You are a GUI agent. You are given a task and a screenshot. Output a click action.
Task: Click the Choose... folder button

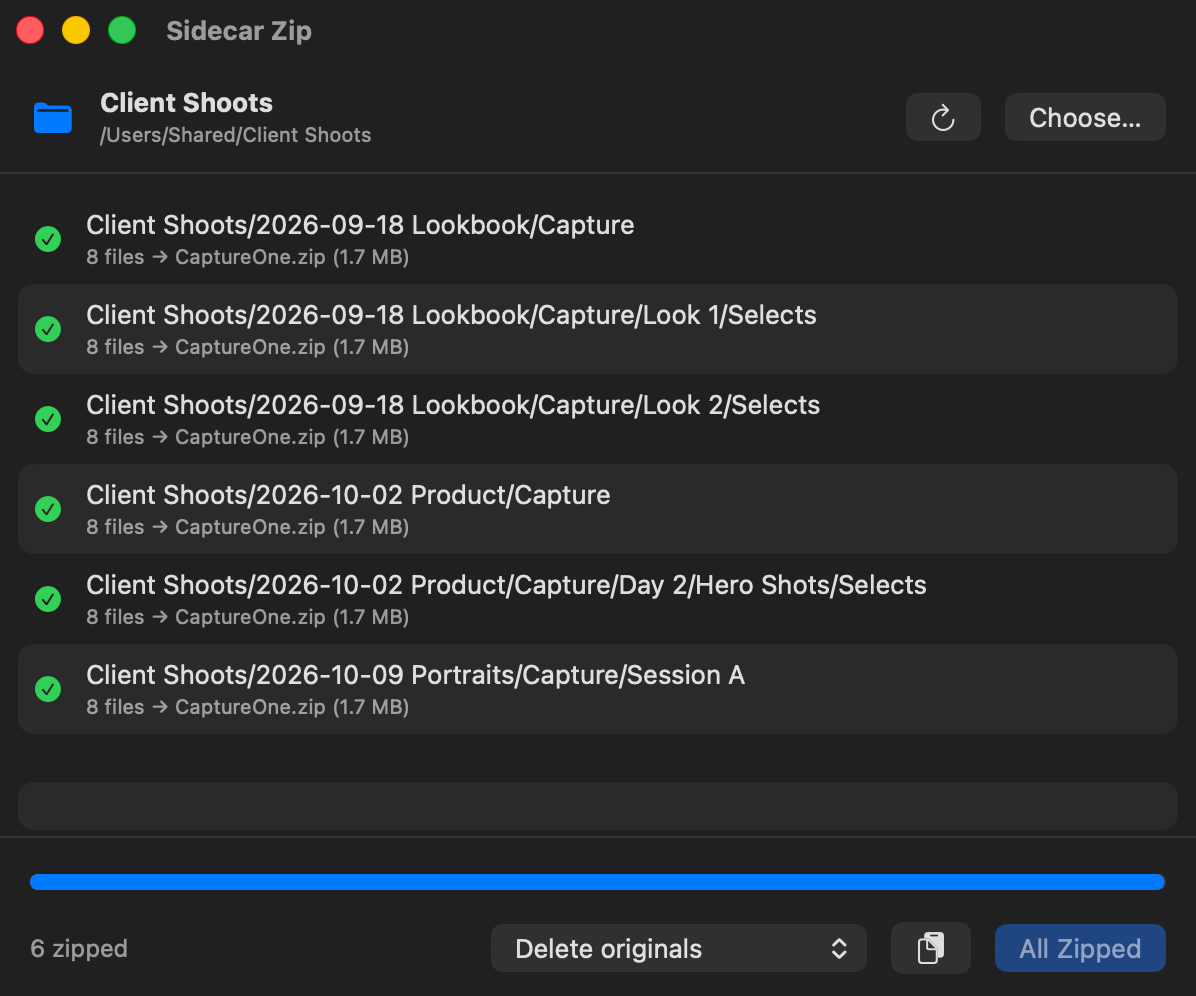[x=1085, y=117]
